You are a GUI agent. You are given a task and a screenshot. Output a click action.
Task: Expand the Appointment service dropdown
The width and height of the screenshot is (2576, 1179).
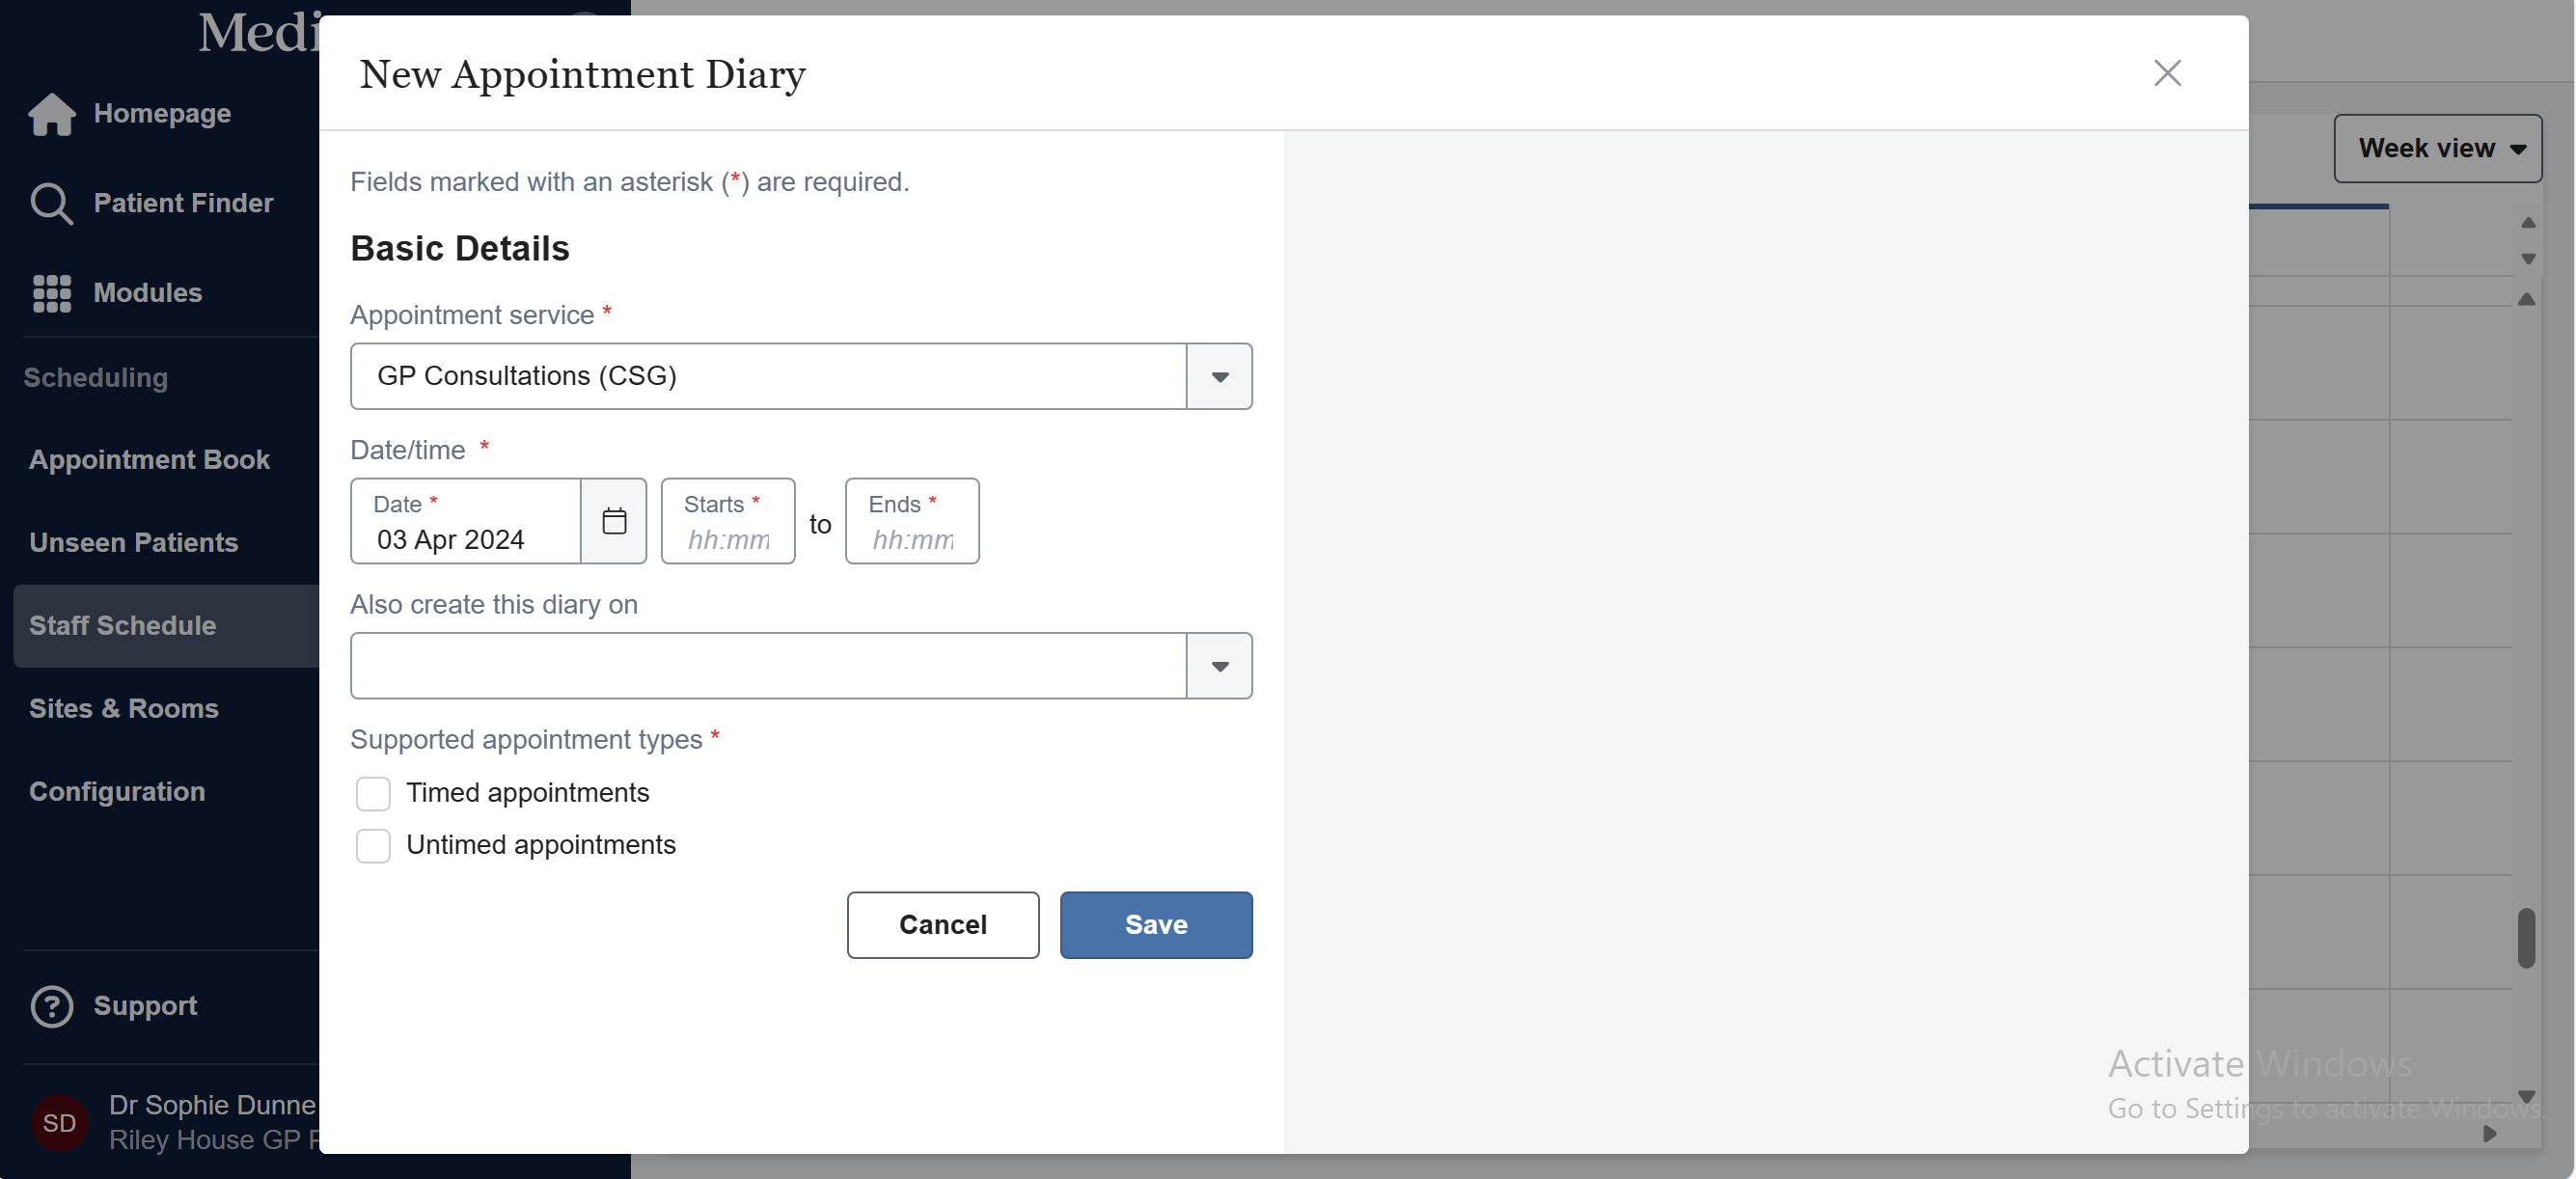point(1219,376)
